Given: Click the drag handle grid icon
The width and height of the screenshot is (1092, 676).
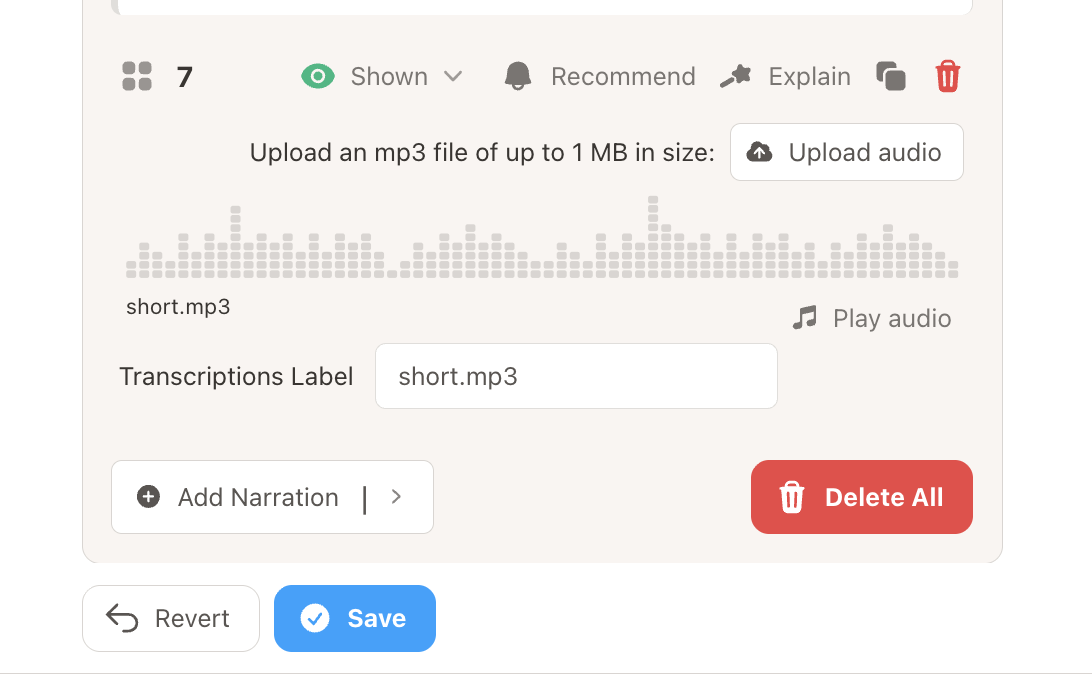Looking at the screenshot, I should pyautogui.click(x=136, y=76).
